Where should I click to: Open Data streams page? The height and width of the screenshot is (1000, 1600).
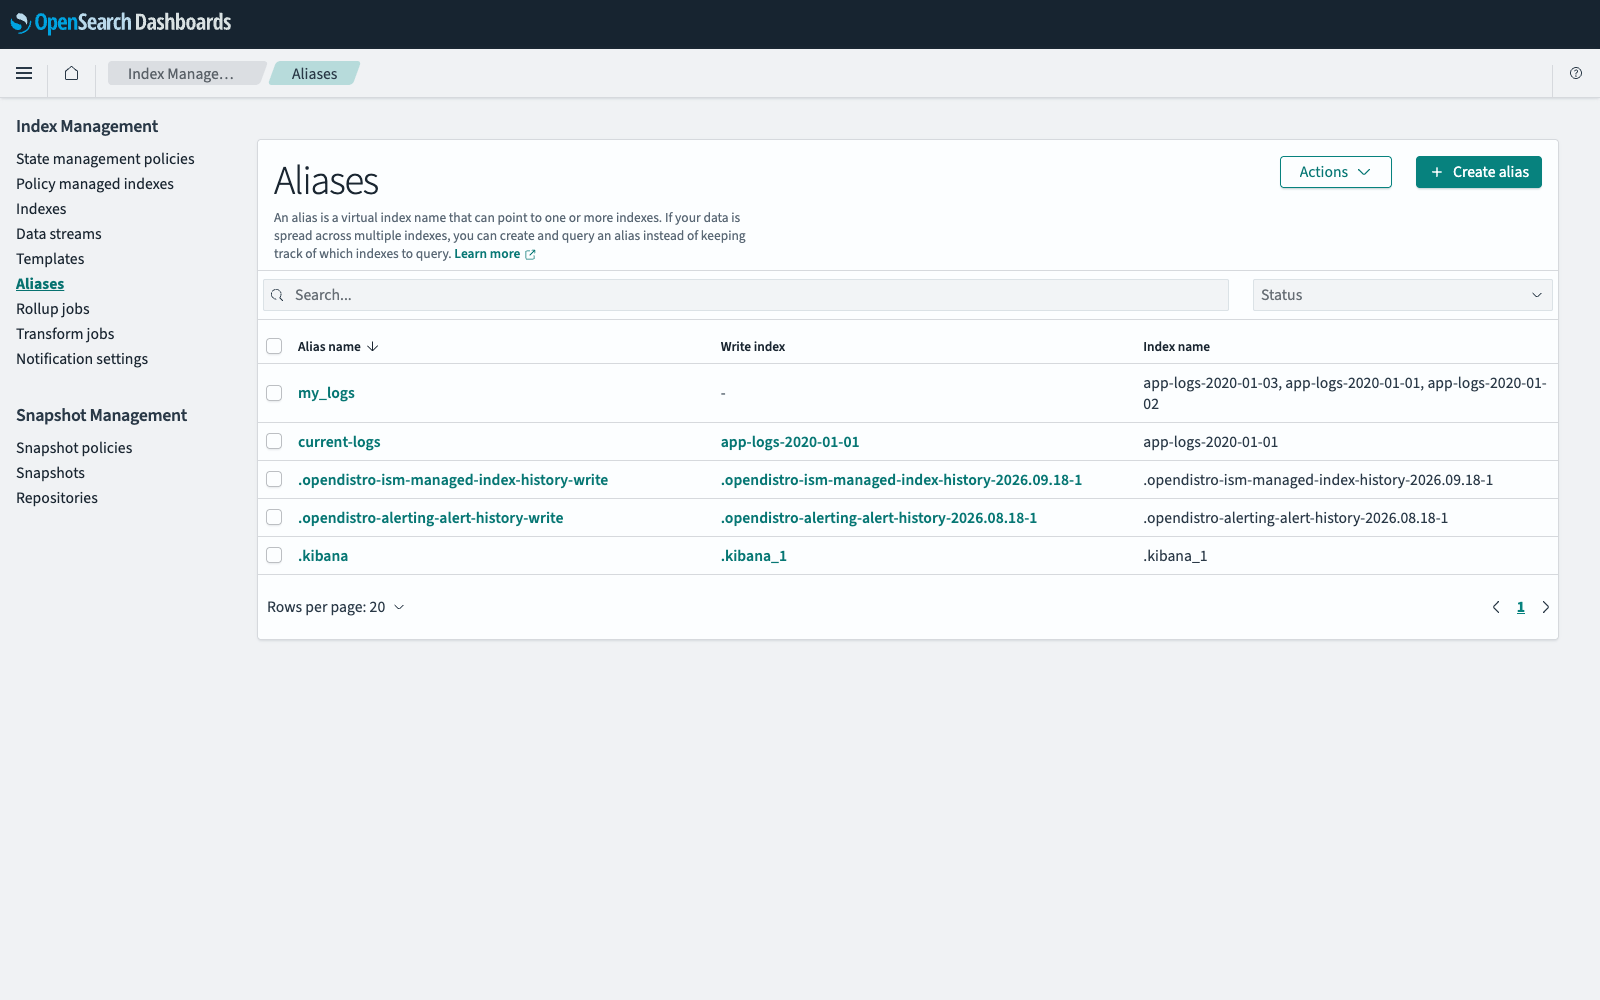click(x=59, y=234)
